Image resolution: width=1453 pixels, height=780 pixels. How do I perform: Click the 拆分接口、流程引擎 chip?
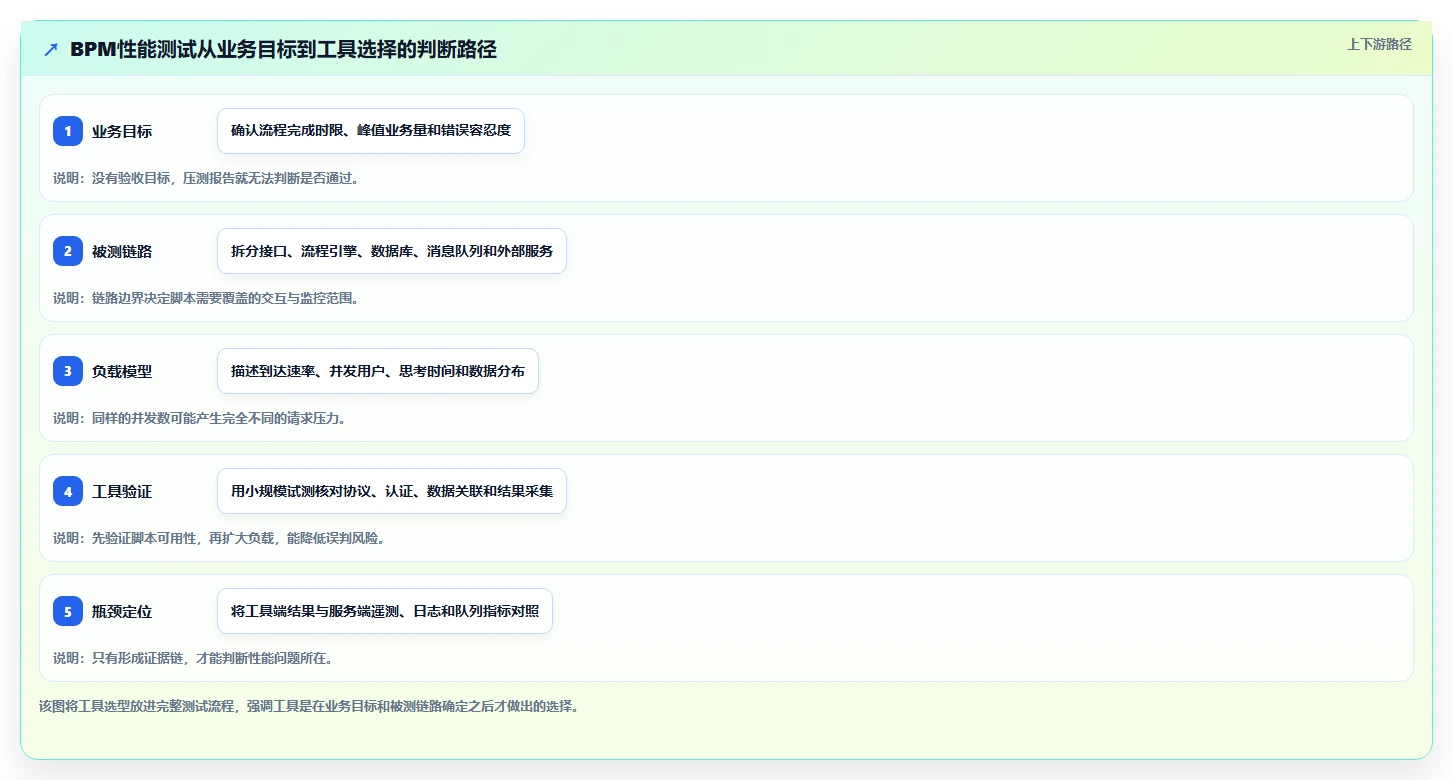tap(392, 251)
